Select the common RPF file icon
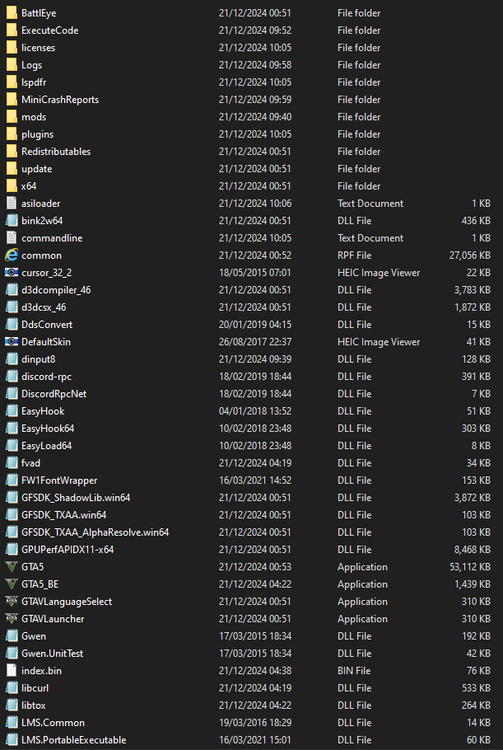The width and height of the screenshot is (503, 750). pos(11,255)
